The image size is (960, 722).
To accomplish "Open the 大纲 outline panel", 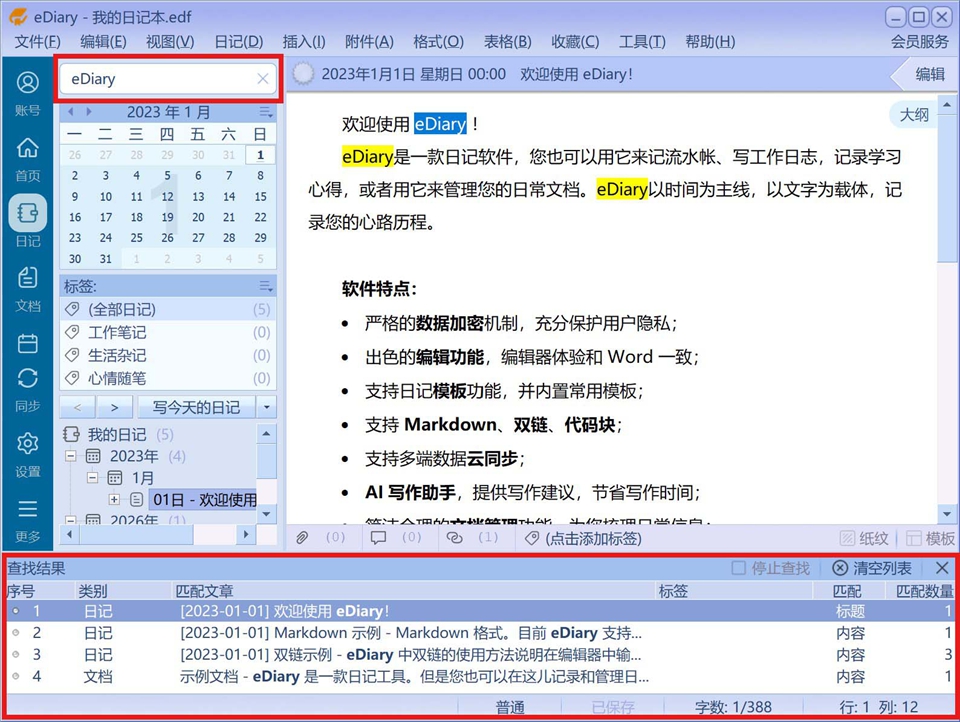I will pos(913,115).
